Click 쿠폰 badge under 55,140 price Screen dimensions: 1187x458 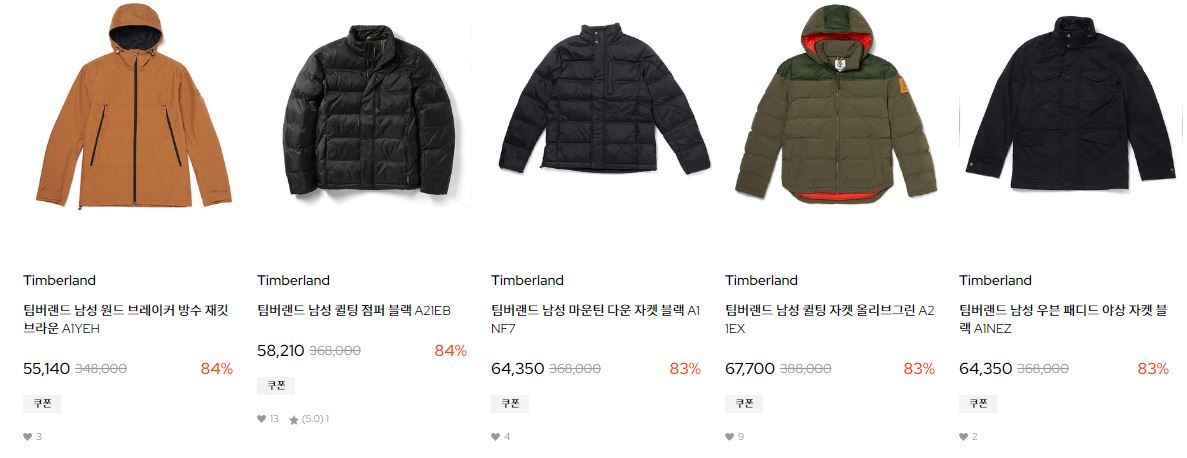(x=42, y=403)
